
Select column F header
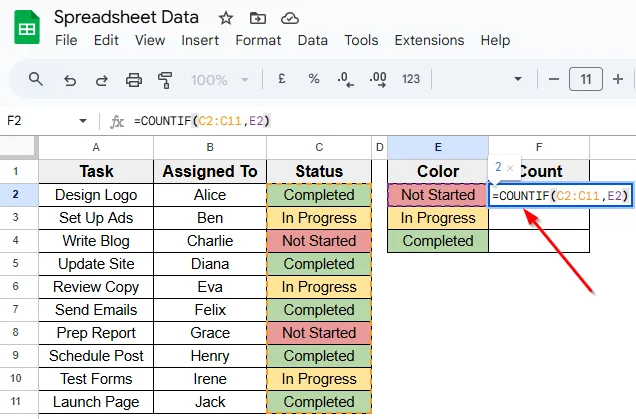tap(539, 147)
